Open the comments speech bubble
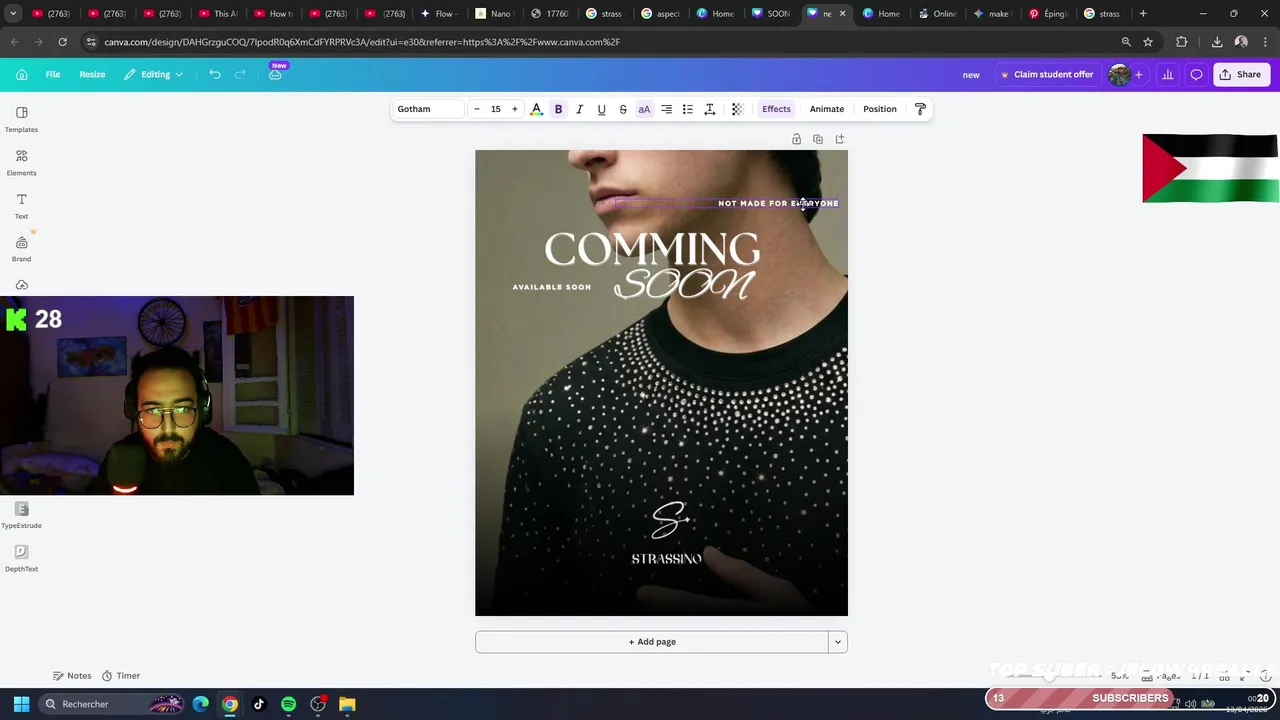Image resolution: width=1280 pixels, height=720 pixels. tap(1196, 74)
